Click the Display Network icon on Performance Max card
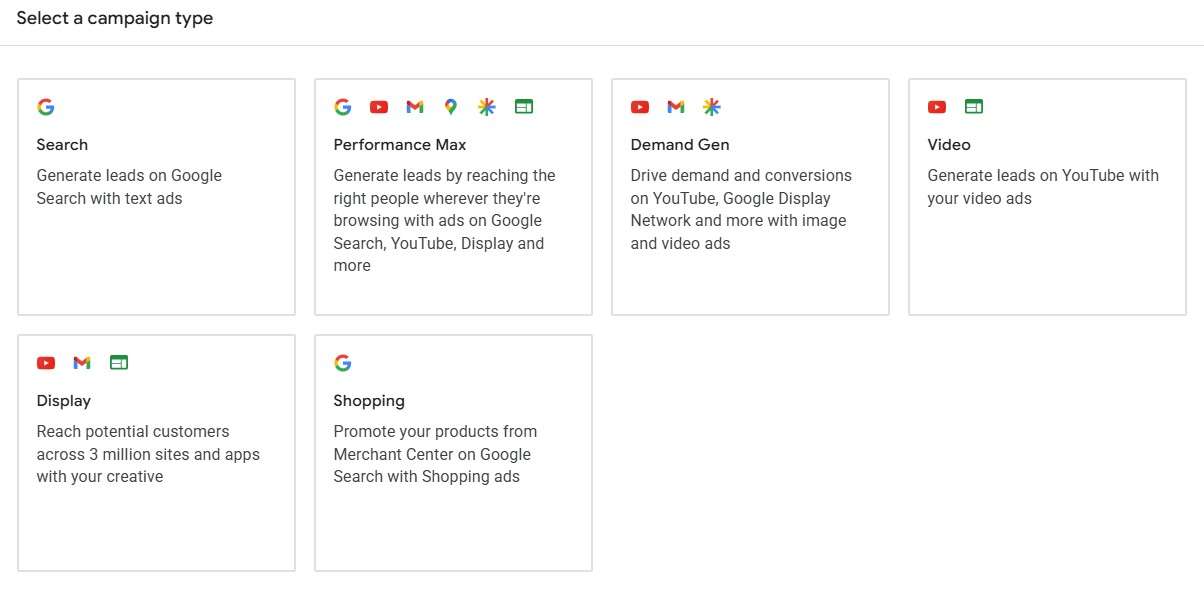This screenshot has height=592, width=1204. [523, 106]
